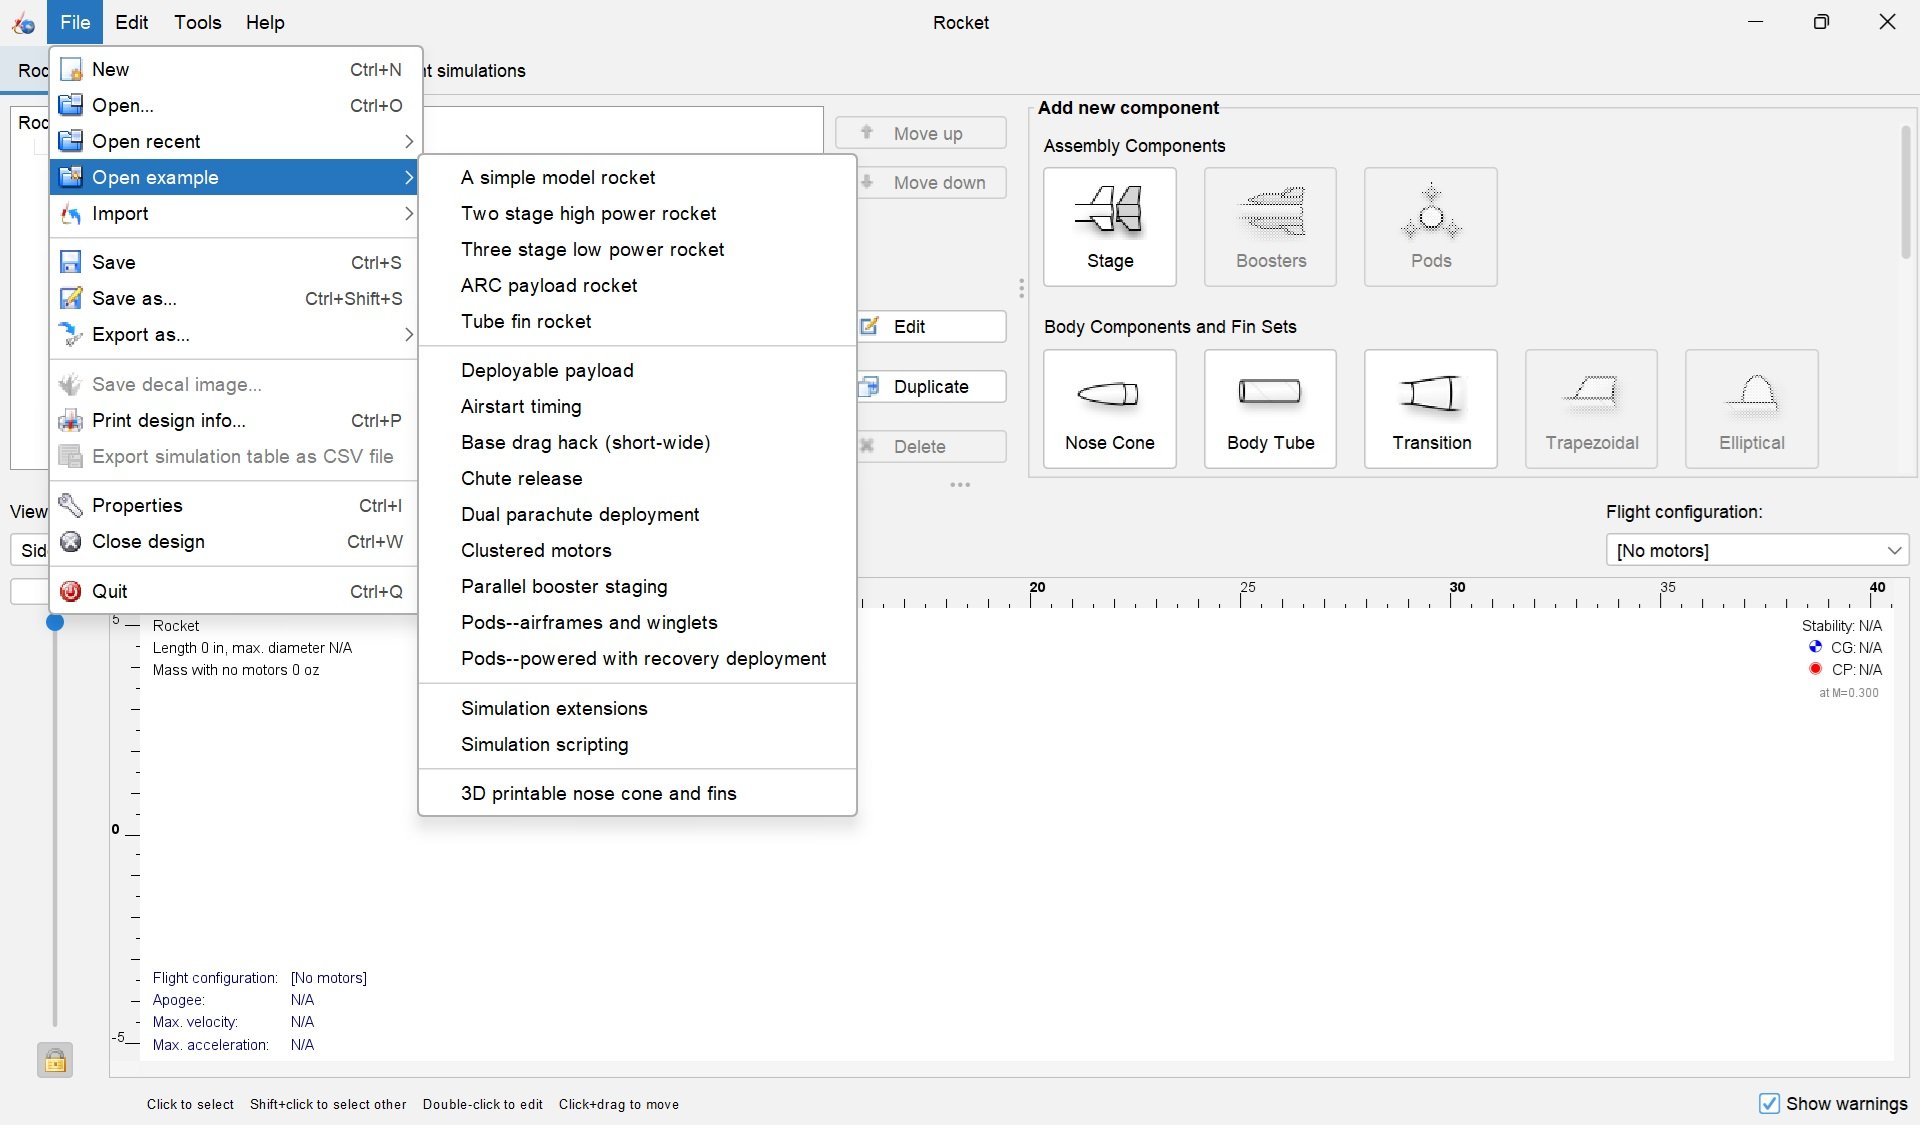Click the OpenRocket app icon in title bar
Screen dimensions: 1920x1125
click(x=23, y=22)
